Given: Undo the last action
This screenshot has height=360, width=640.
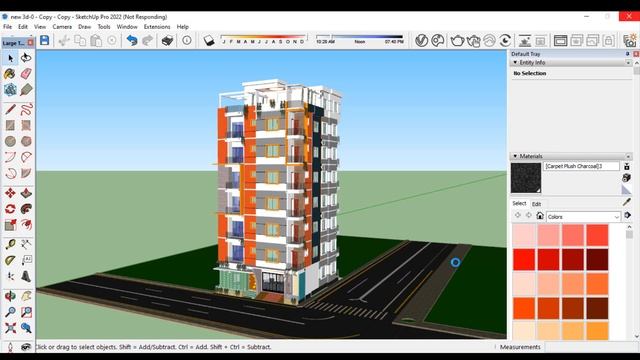Looking at the screenshot, I should [x=131, y=40].
